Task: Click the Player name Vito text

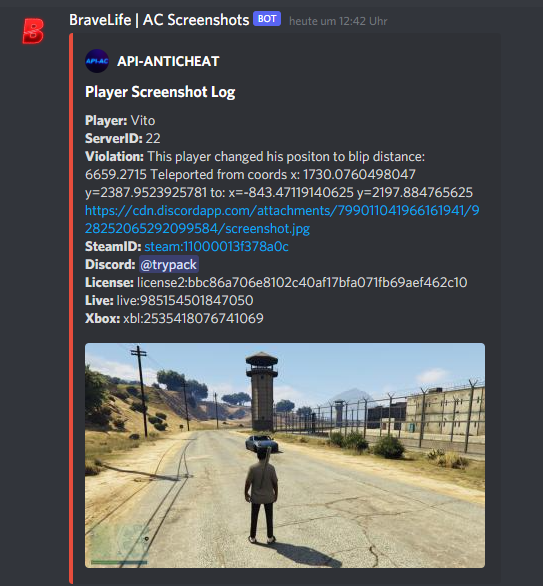Action: click(x=143, y=121)
